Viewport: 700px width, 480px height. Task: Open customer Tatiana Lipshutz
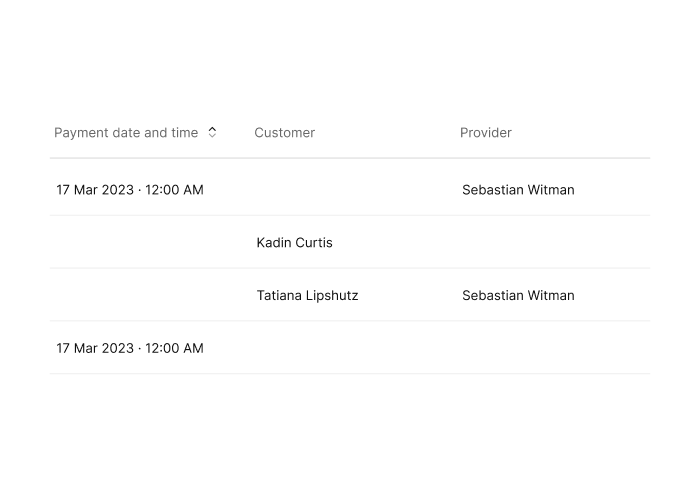(307, 296)
